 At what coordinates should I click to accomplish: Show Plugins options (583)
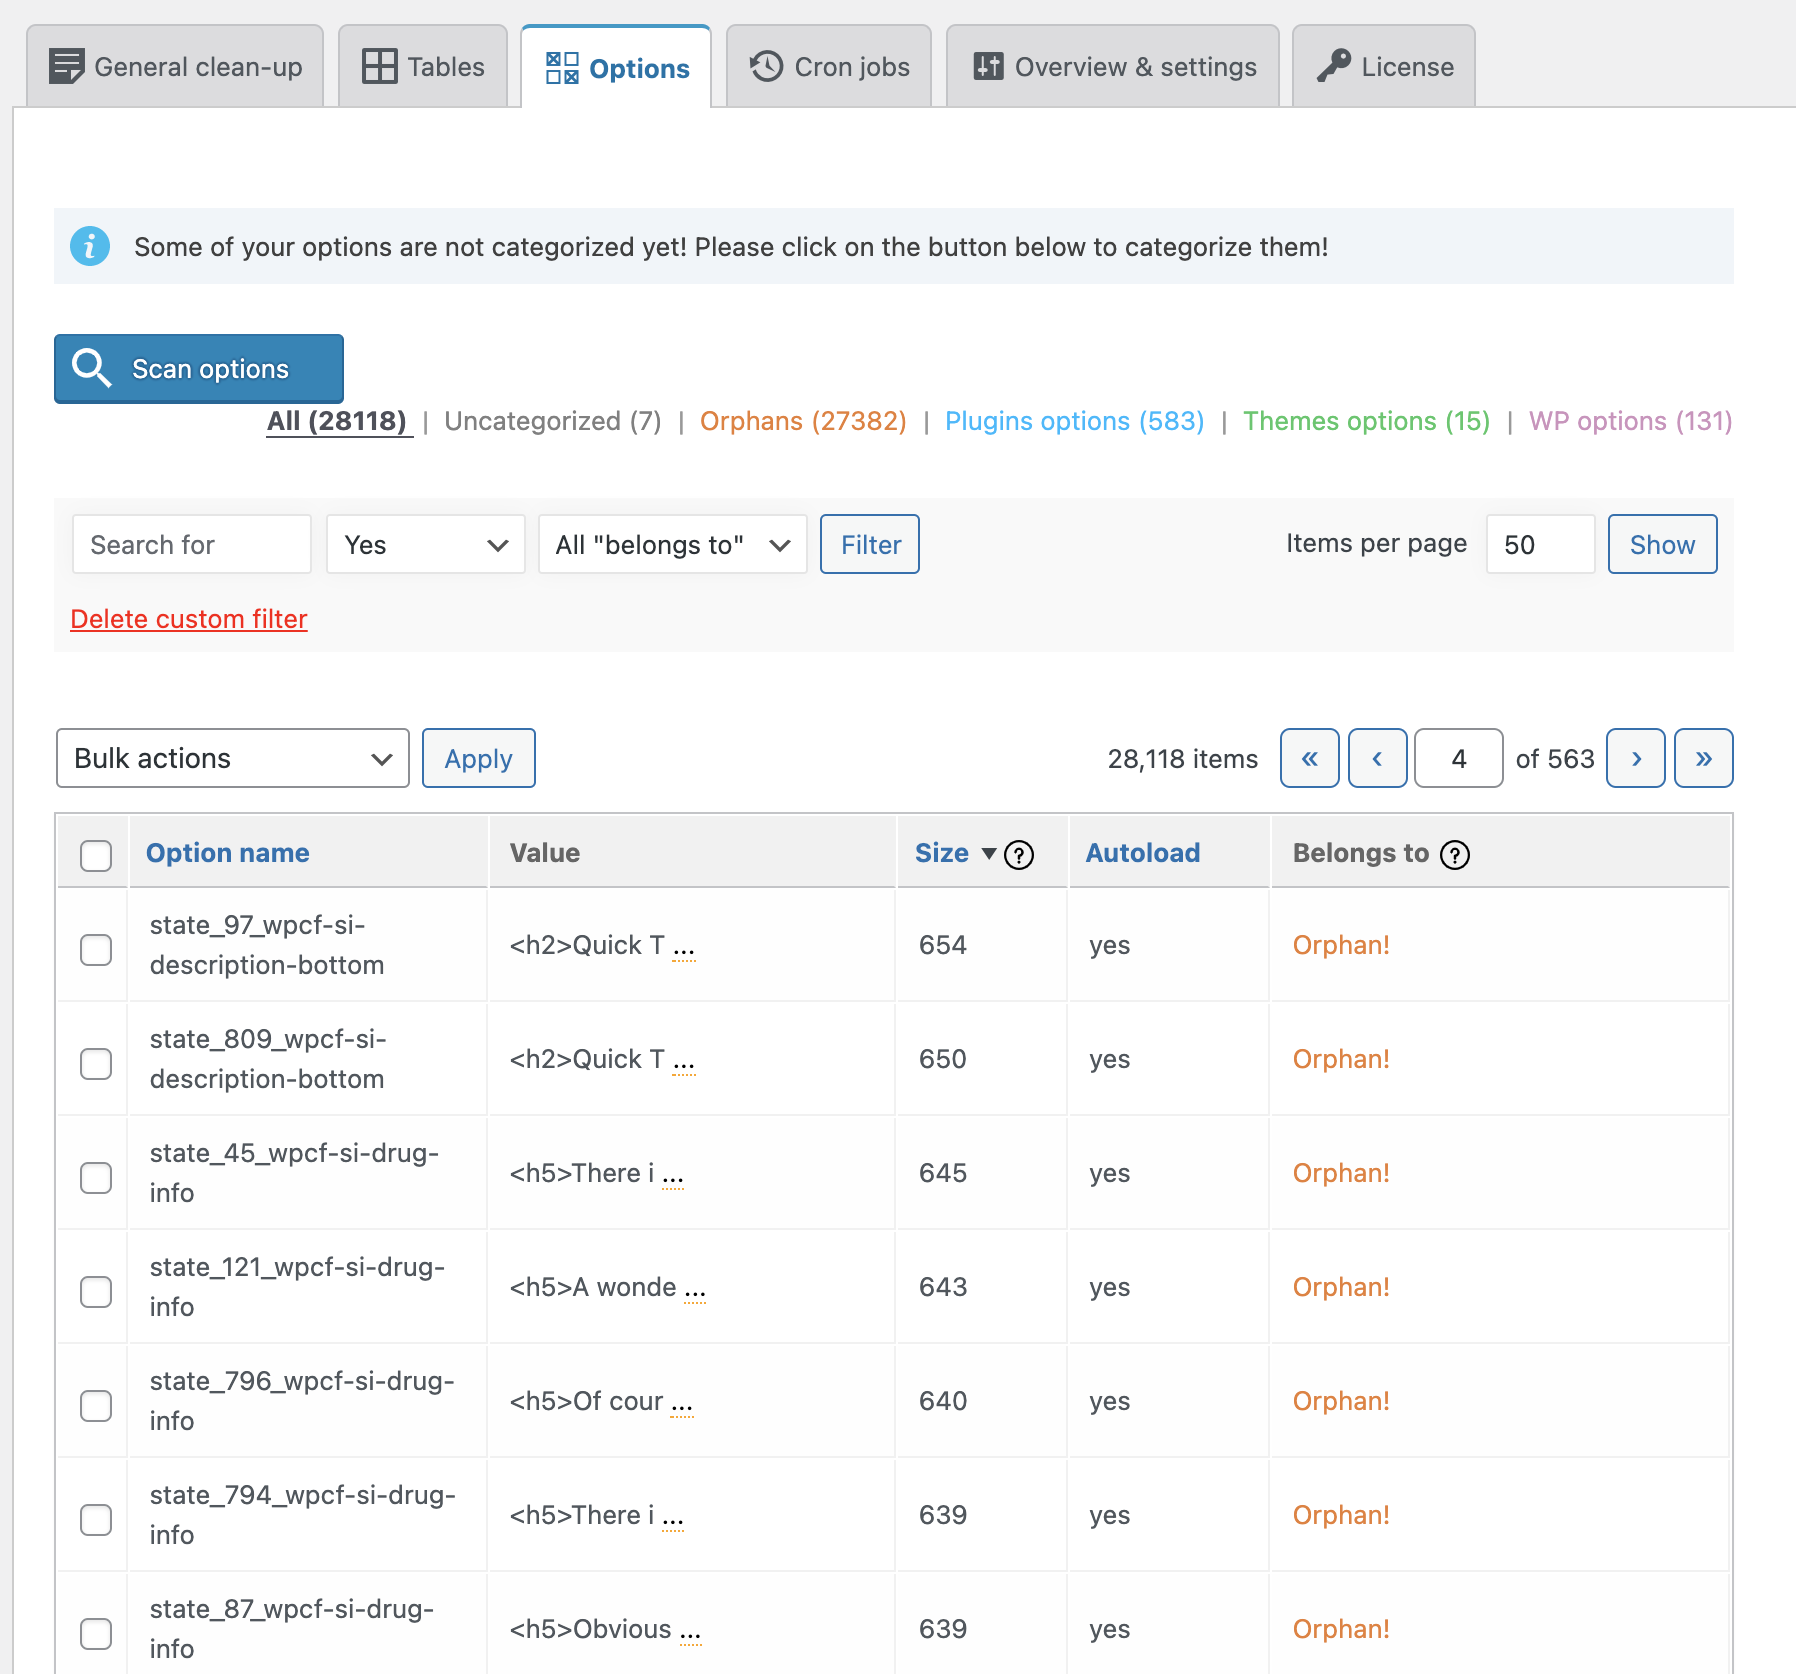tap(1074, 421)
